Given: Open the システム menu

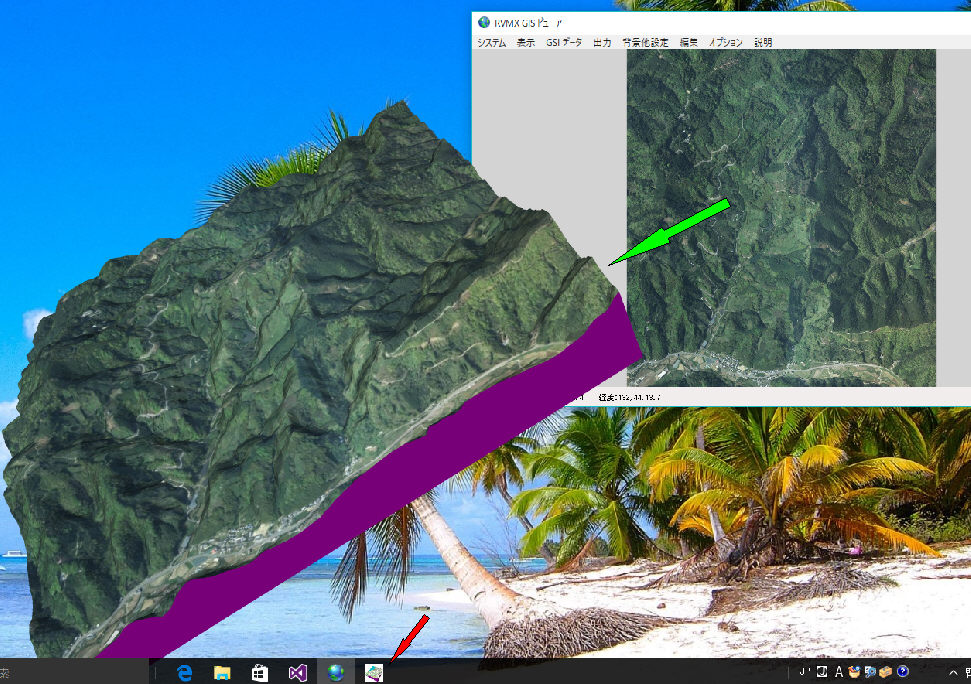Looking at the screenshot, I should (491, 43).
